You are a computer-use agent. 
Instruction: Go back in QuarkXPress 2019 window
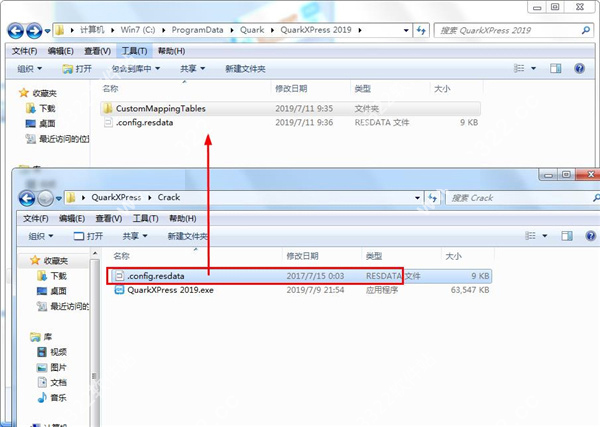click(16, 31)
